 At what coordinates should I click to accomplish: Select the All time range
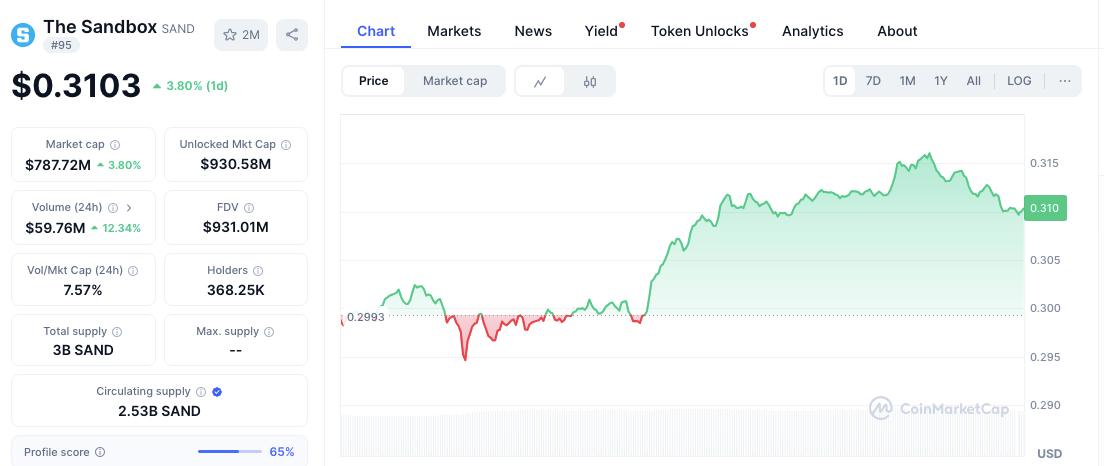973,81
